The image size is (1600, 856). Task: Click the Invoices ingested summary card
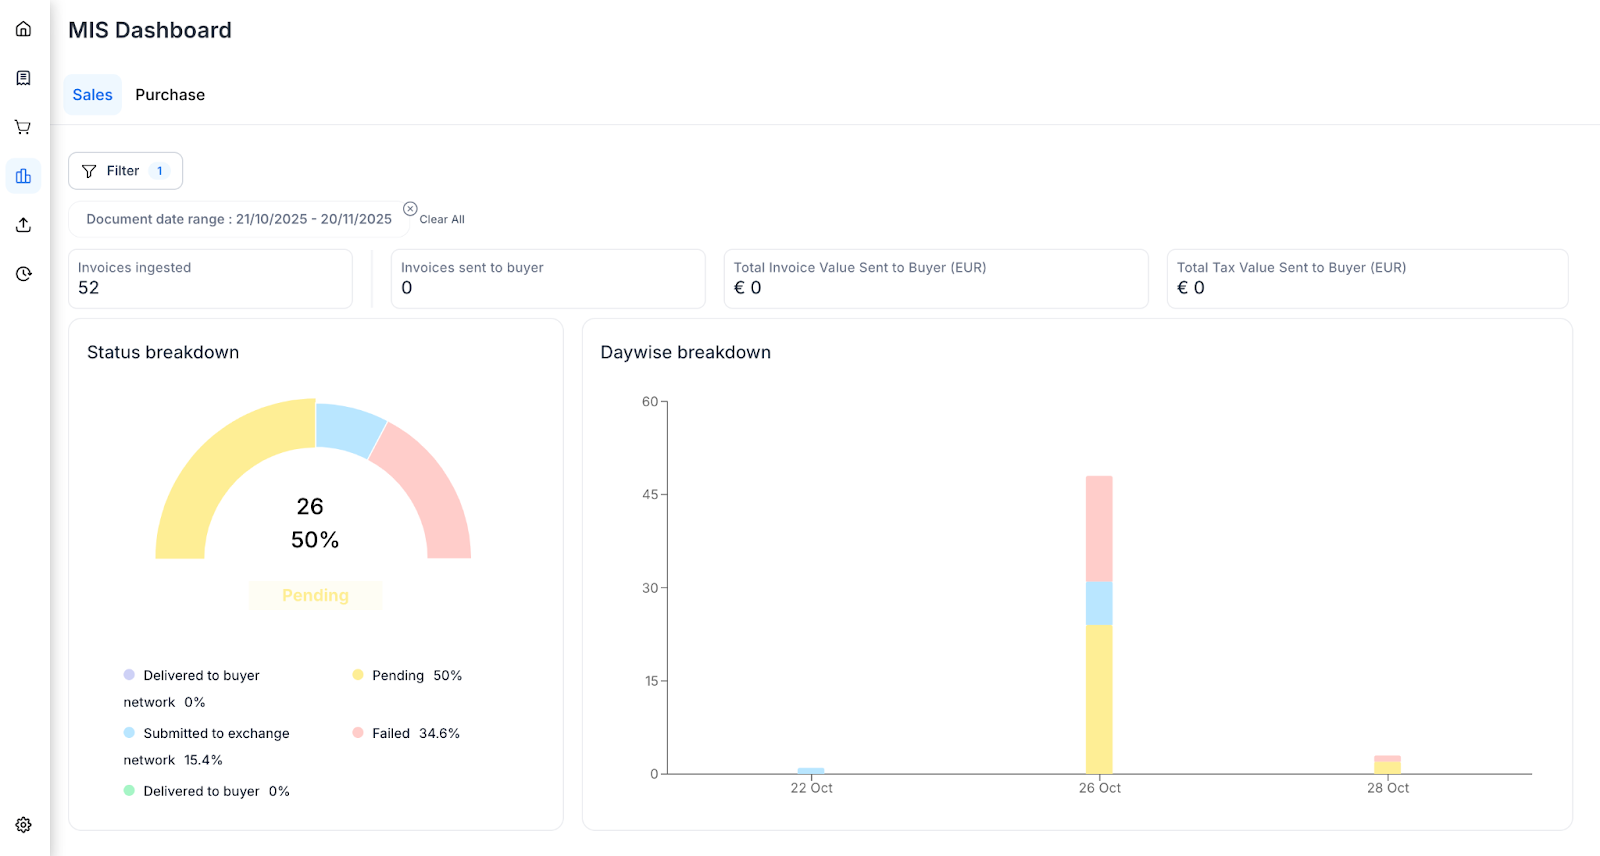pyautogui.click(x=210, y=279)
